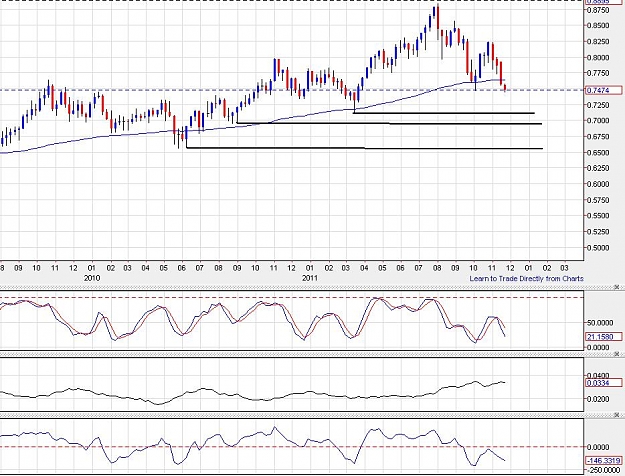Image resolution: width=625 pixels, height=476 pixels.
Task: Click the -250.0000 scale label in bottom panel
Action: 603,470
